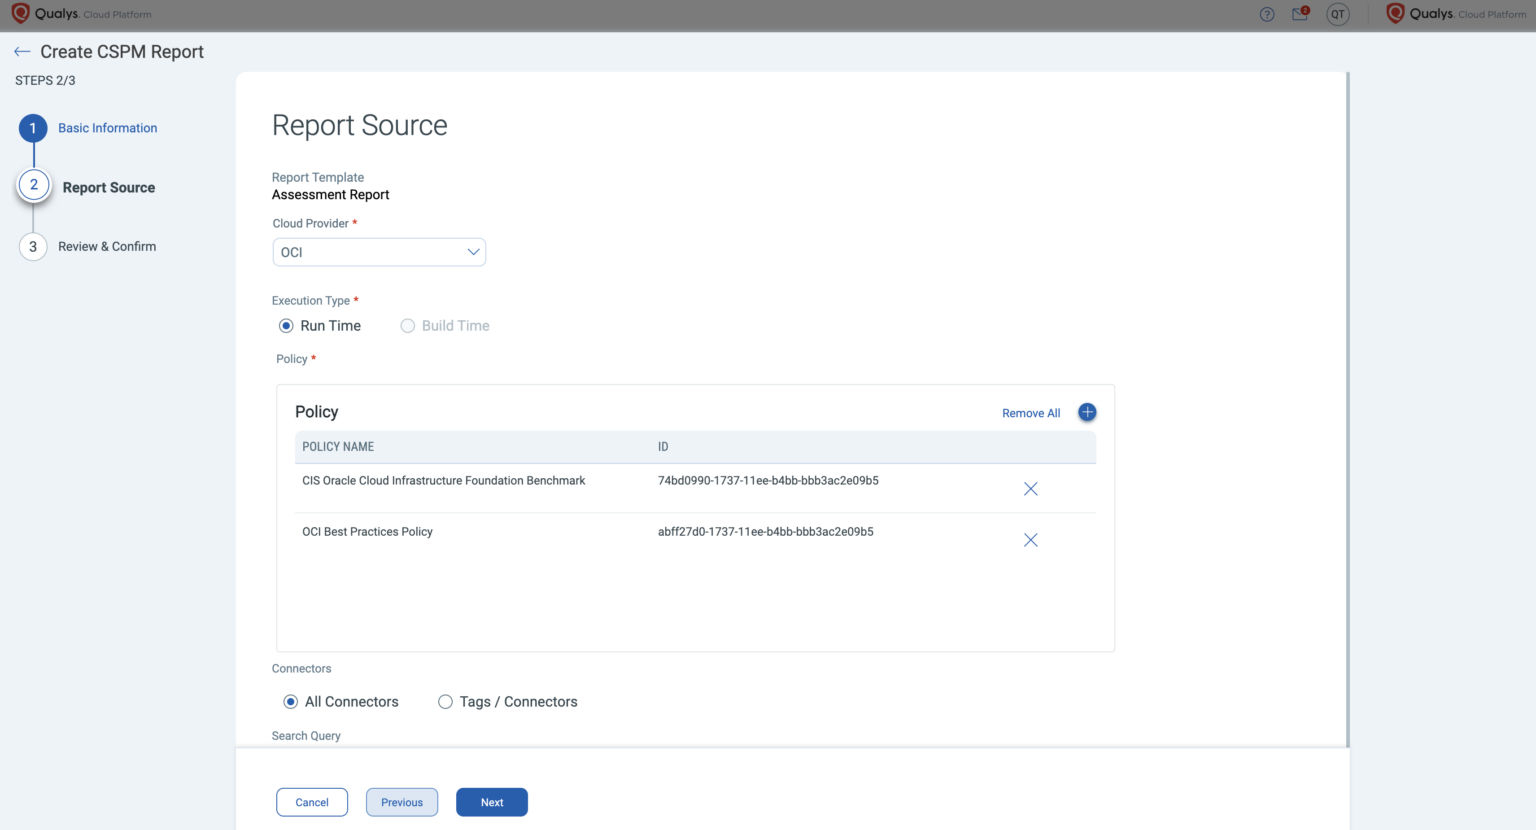Click Remove All to clear policies
Viewport: 1536px width, 830px height.
coord(1030,412)
